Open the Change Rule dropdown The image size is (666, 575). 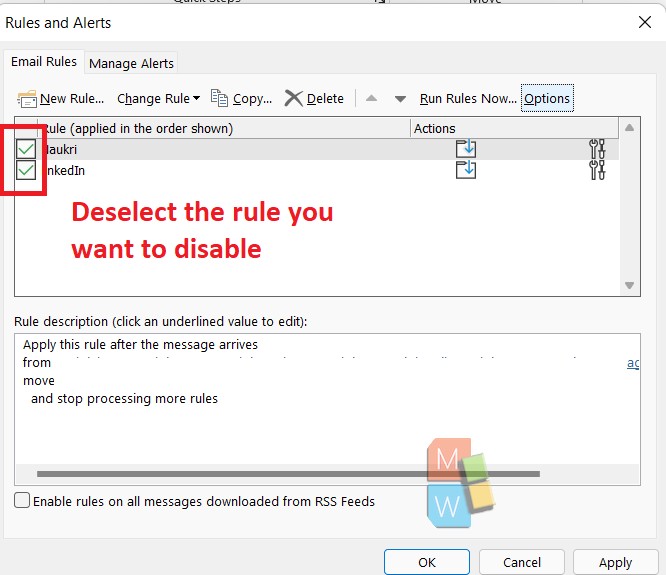(x=158, y=99)
